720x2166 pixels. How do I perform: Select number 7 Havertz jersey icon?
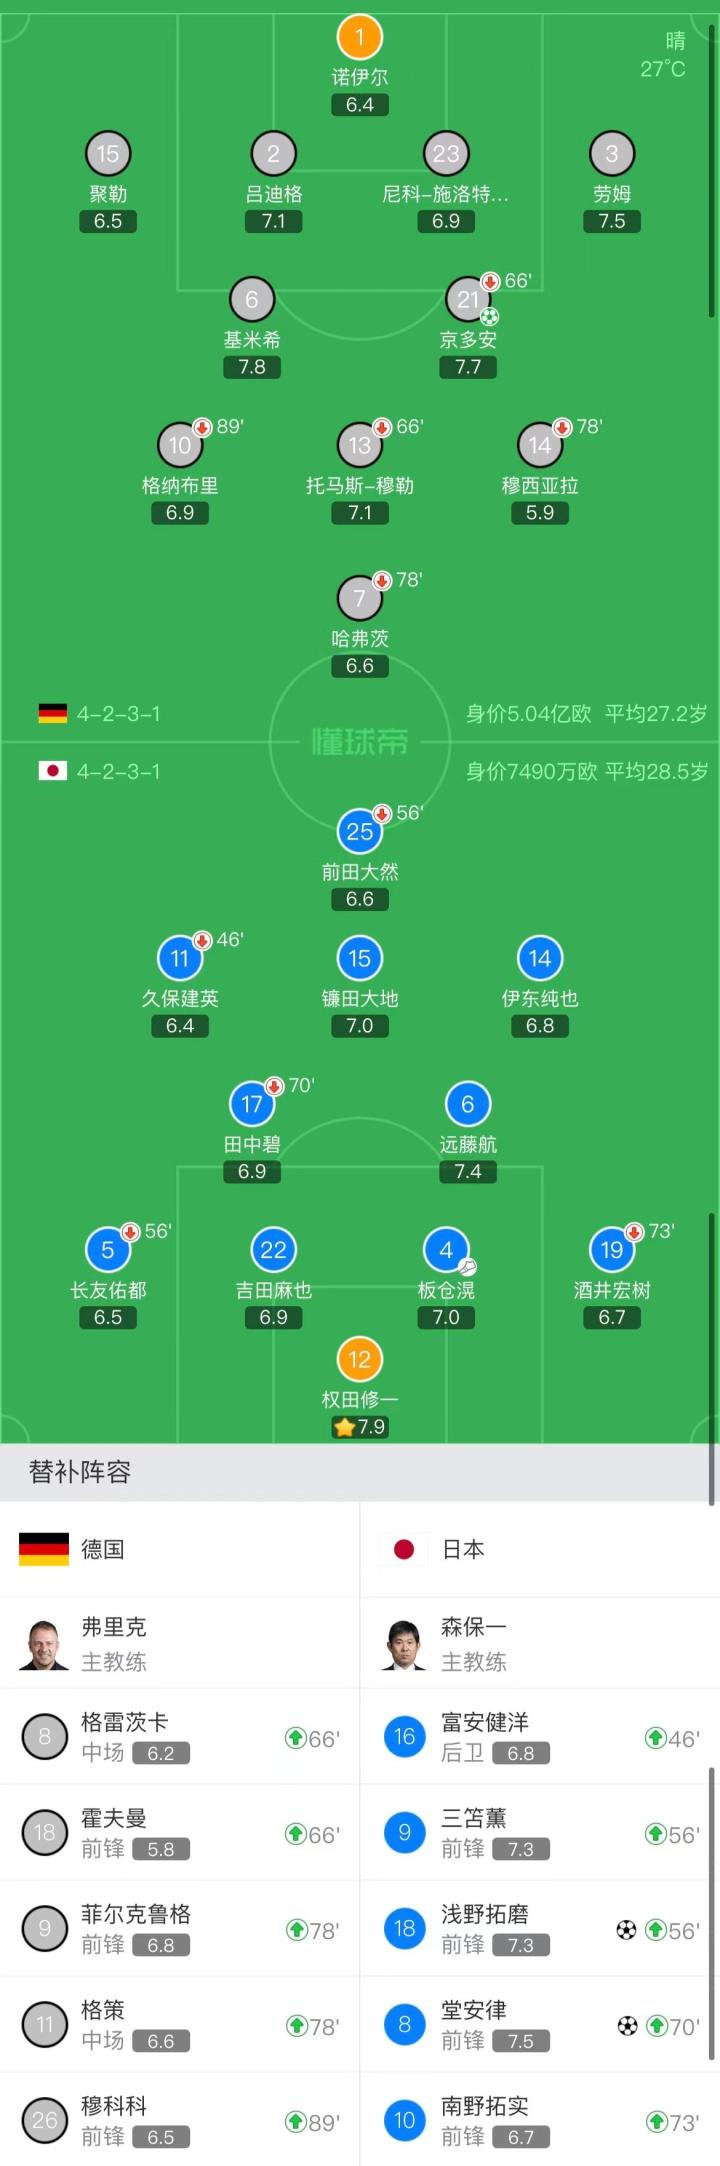tap(359, 599)
